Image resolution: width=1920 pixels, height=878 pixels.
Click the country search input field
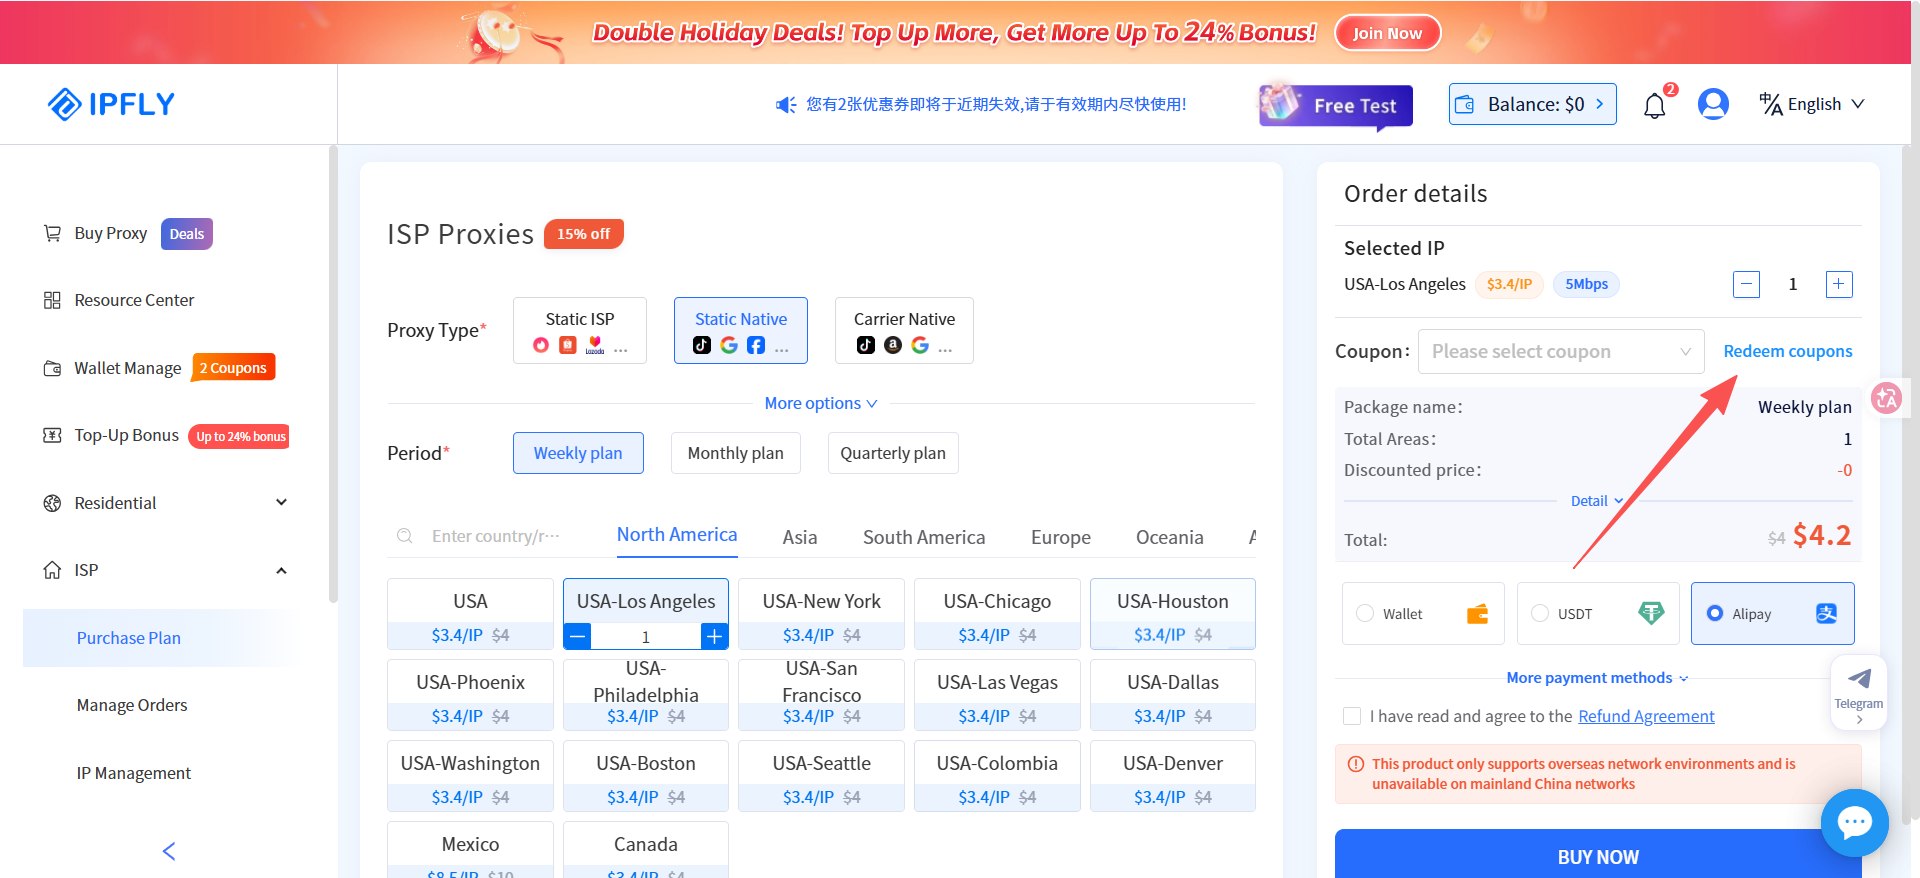coord(496,536)
